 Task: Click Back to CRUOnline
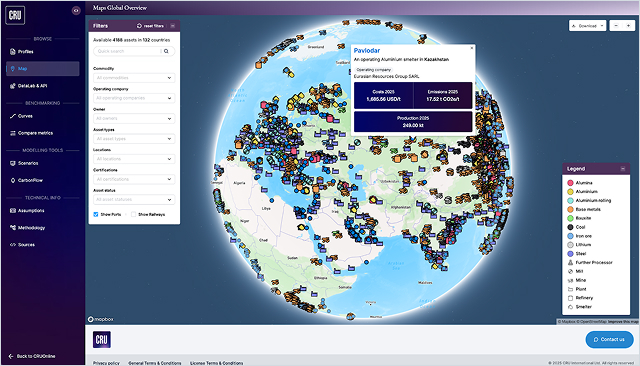pos(32,356)
